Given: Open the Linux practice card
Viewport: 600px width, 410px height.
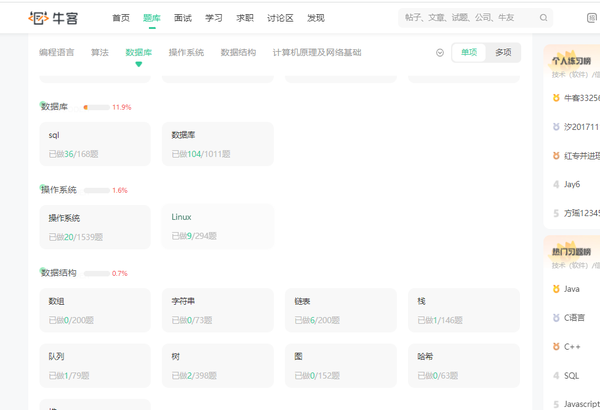Looking at the screenshot, I should coord(218,227).
